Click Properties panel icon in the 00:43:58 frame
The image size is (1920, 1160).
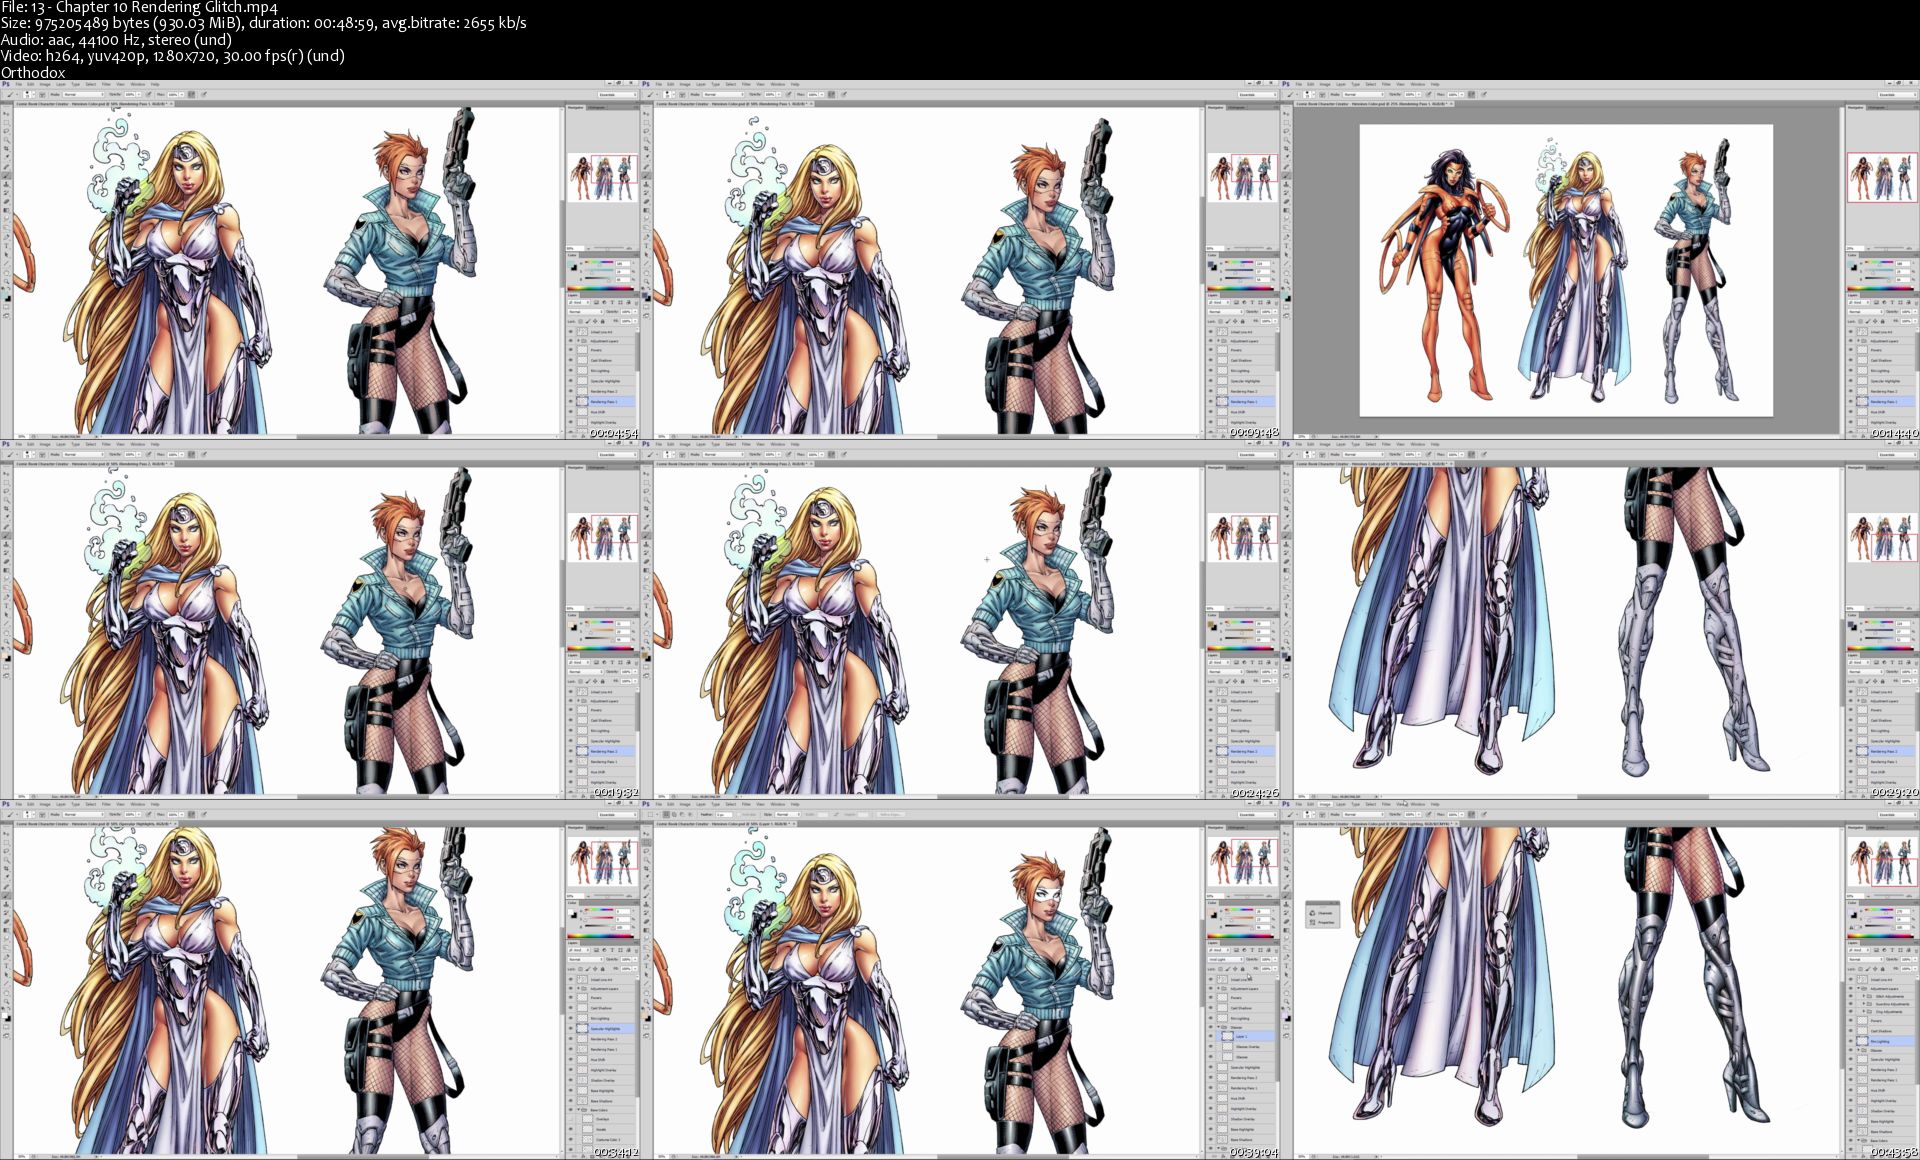pos(1312,922)
